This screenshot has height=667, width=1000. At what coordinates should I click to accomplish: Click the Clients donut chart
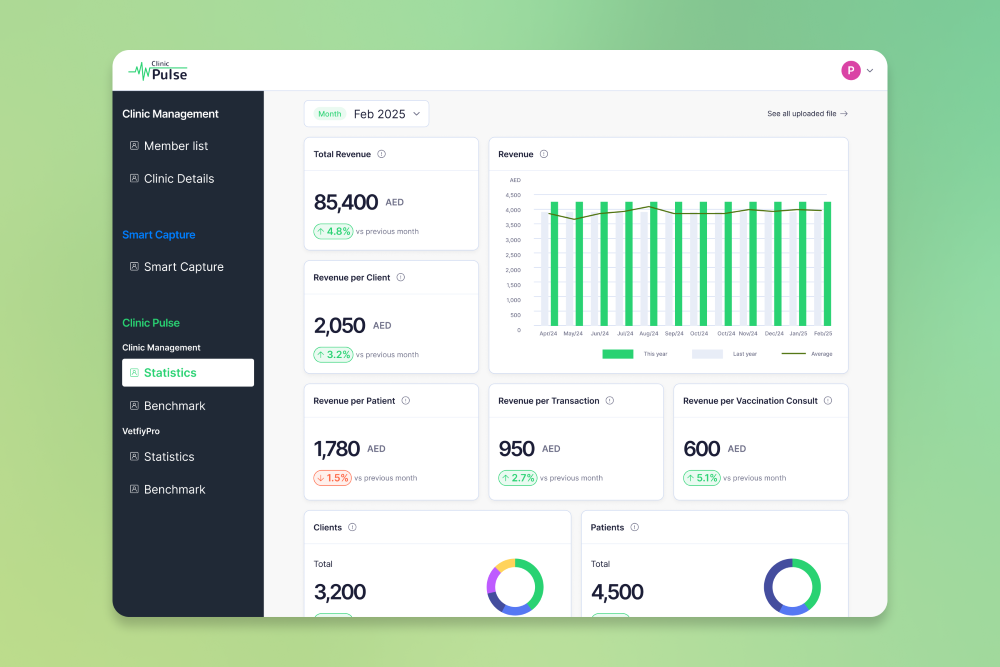515,586
